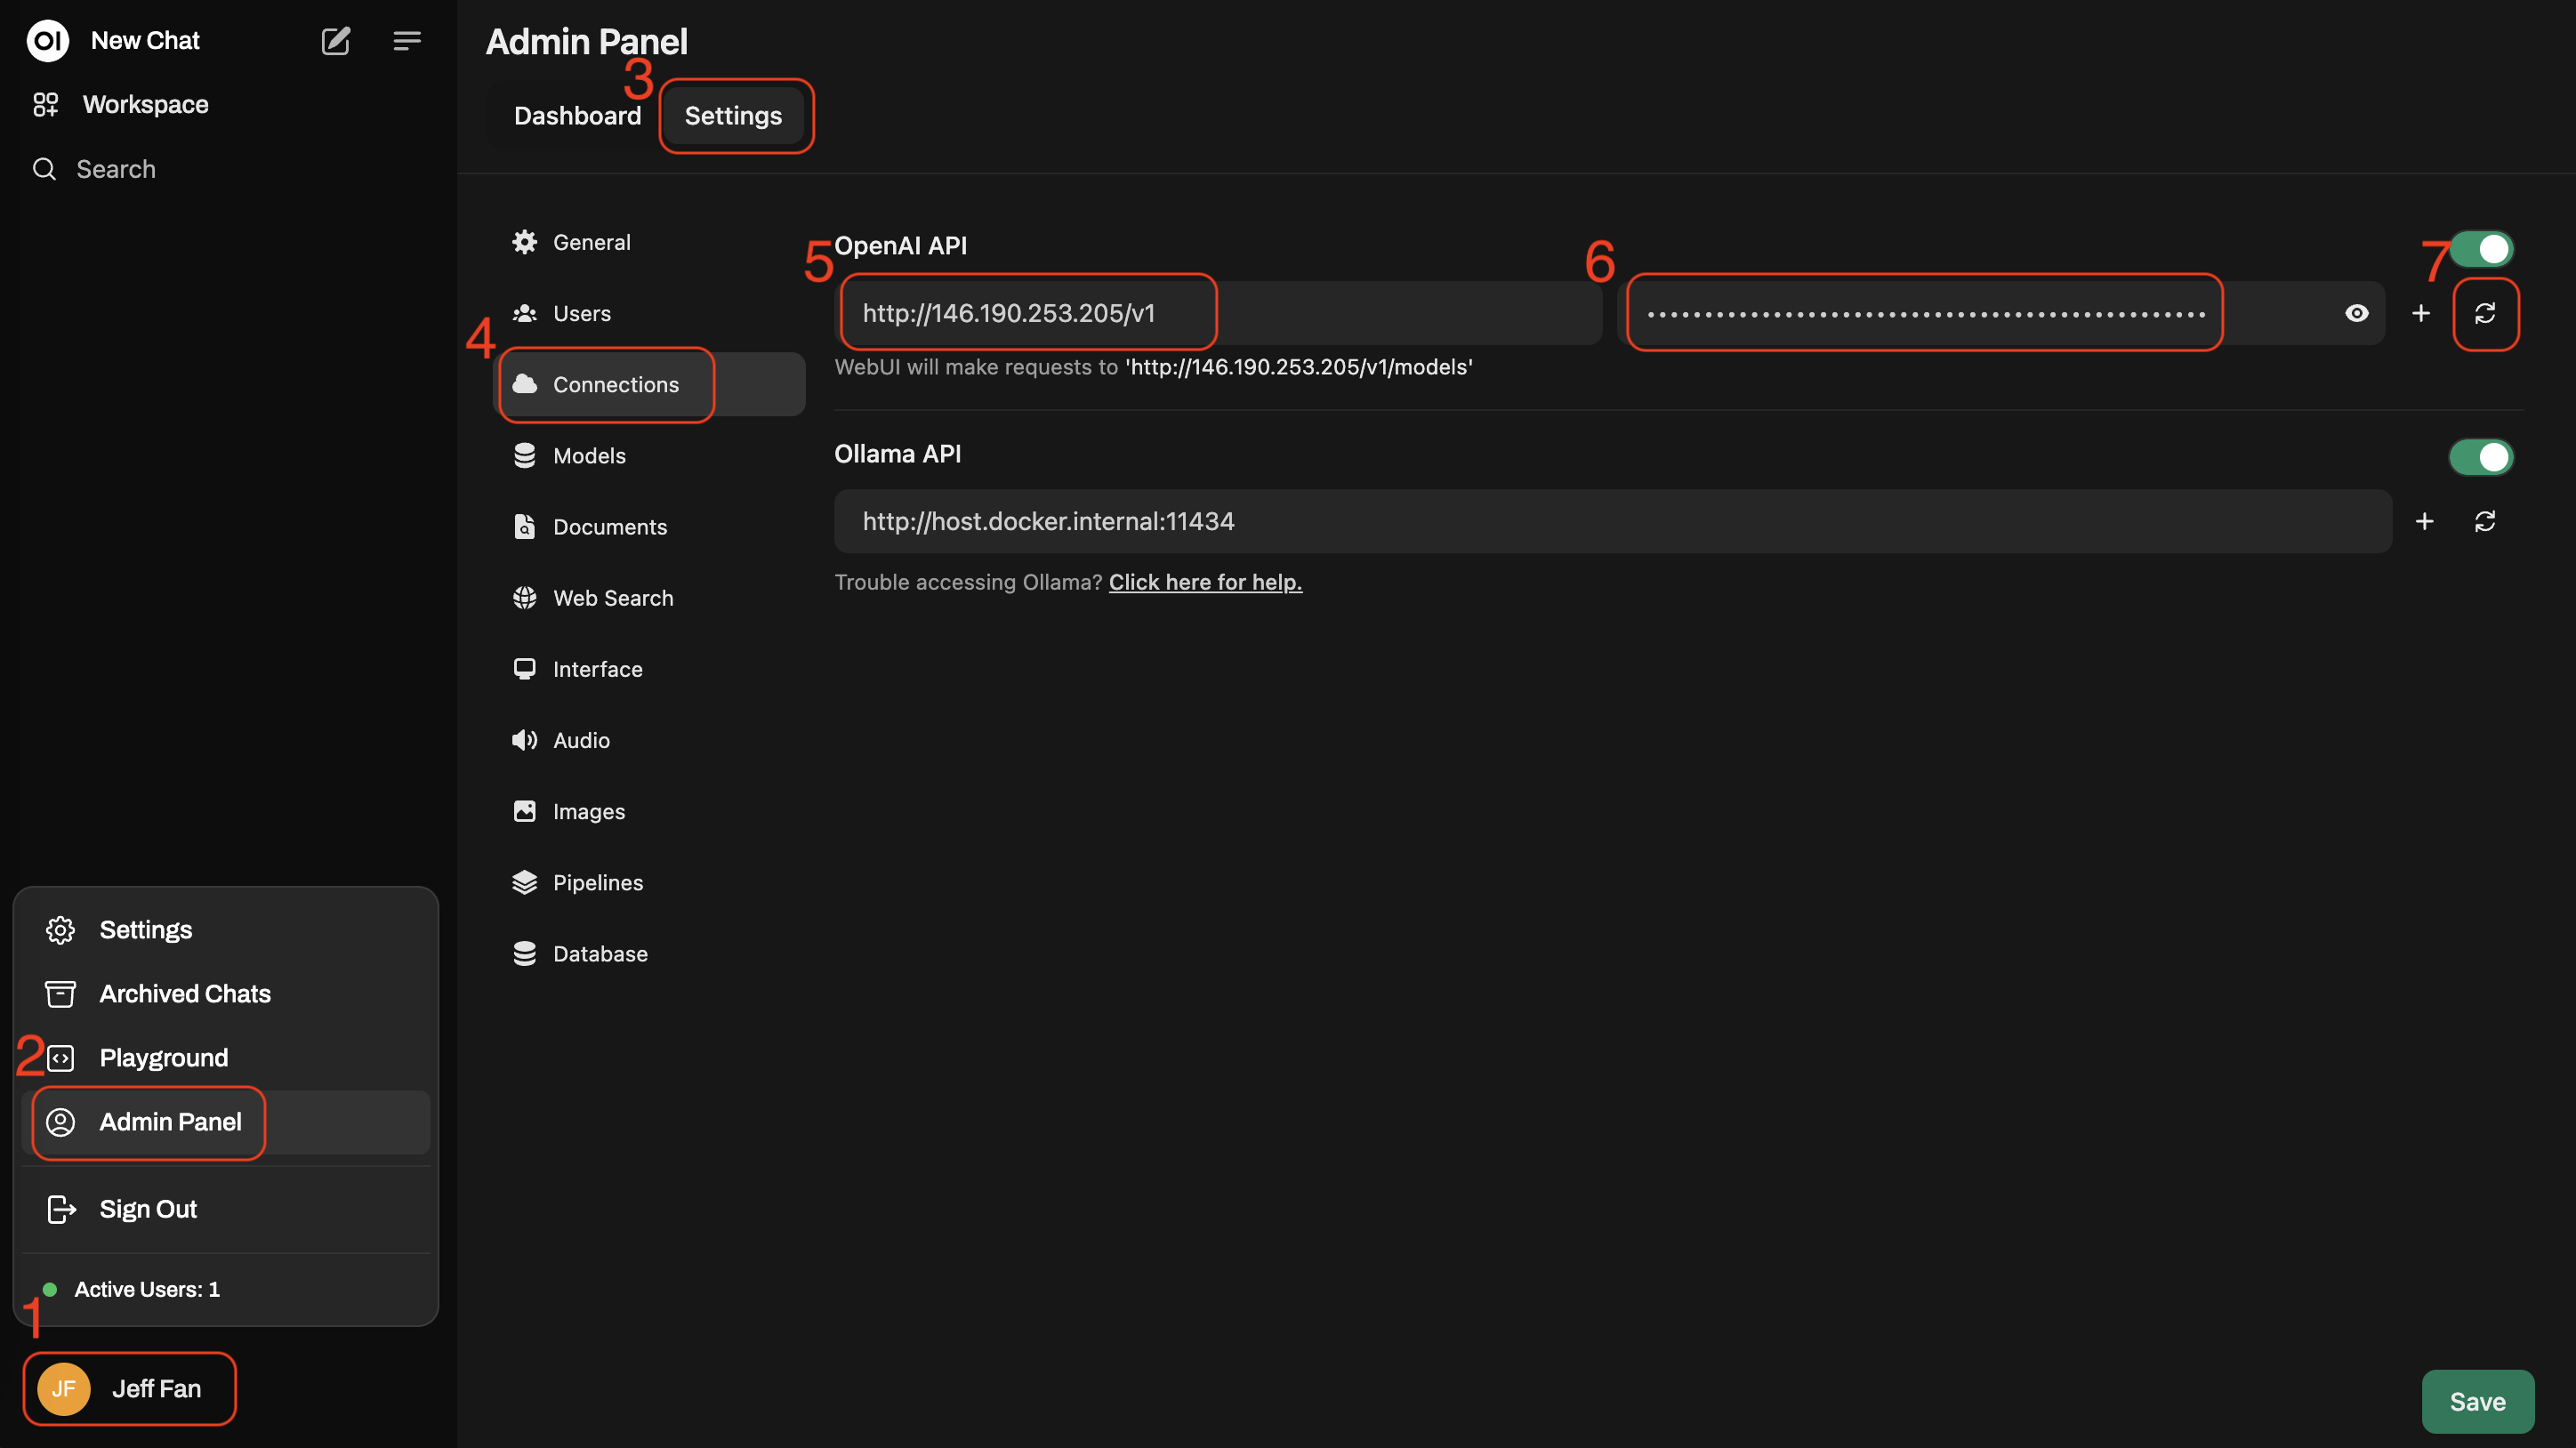This screenshot has width=2576, height=1448.
Task: Open the Database section
Action: pyautogui.click(x=600, y=953)
